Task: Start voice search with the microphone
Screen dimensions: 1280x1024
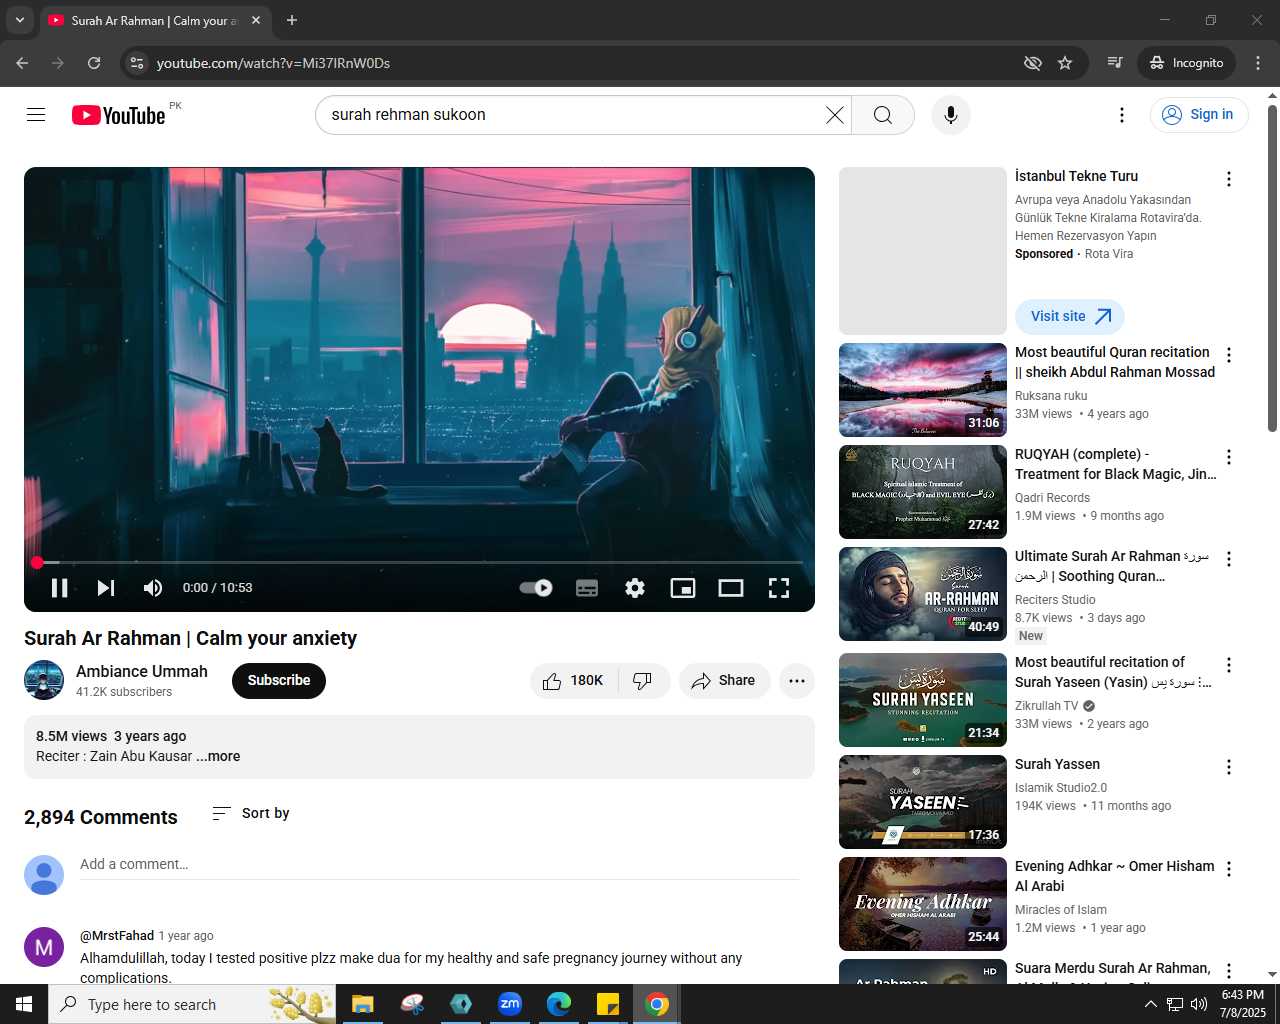Action: tap(951, 115)
